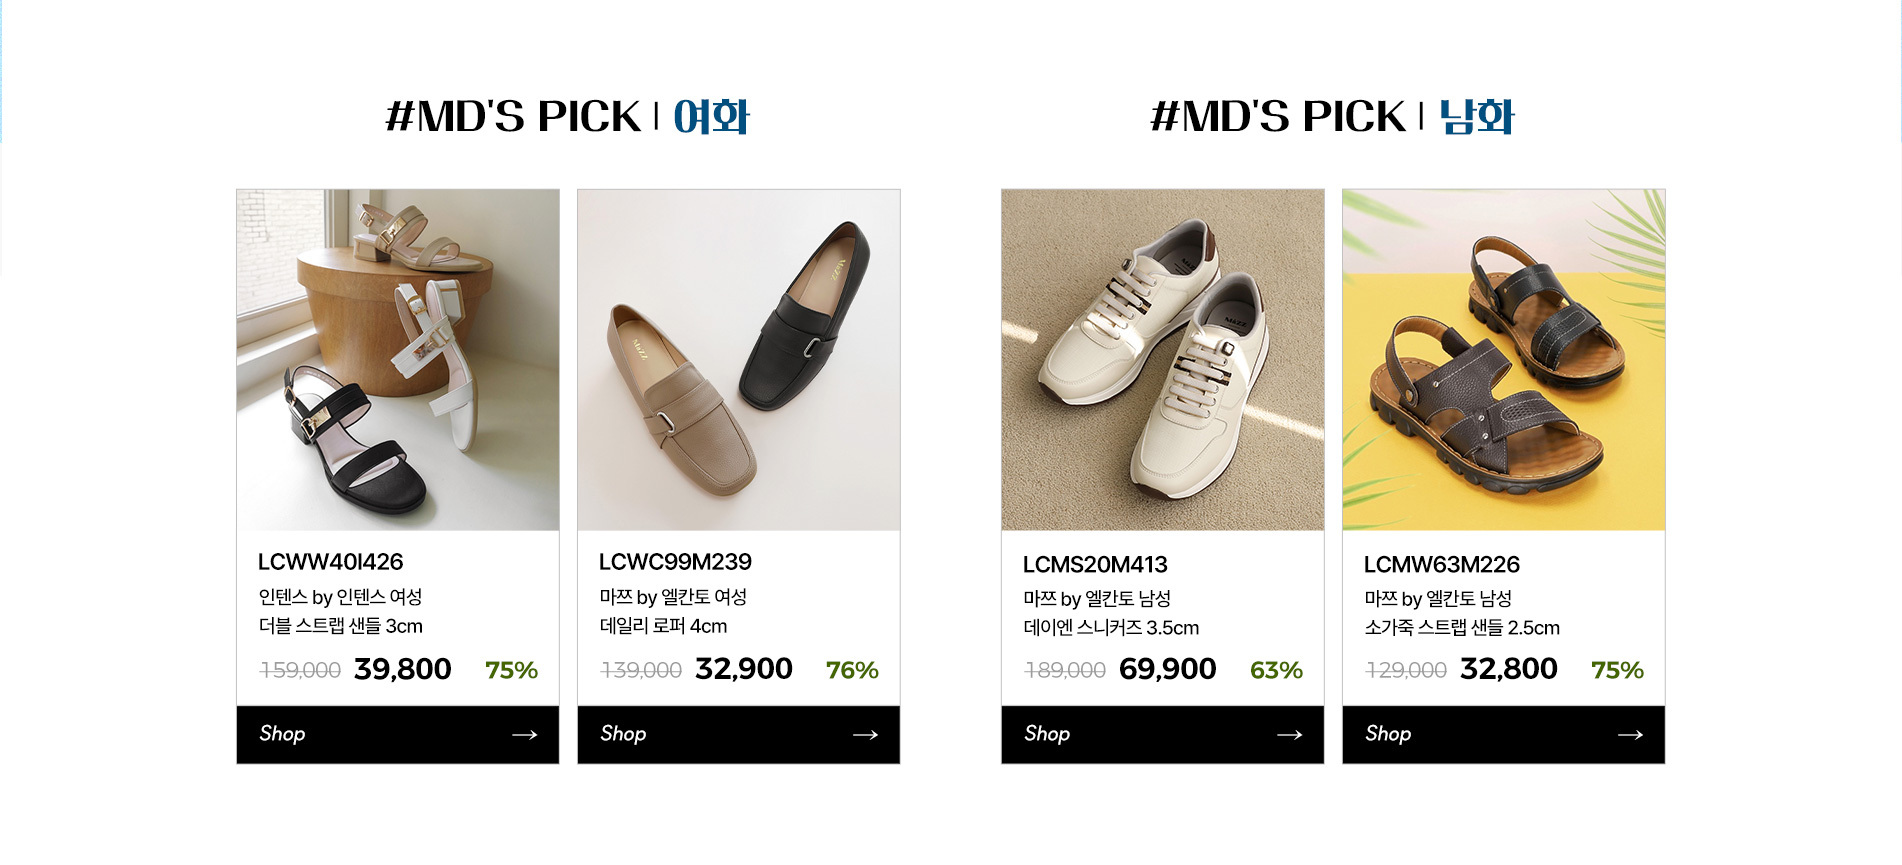
Task: Click product code LCWW40I426
Action: (x=331, y=562)
